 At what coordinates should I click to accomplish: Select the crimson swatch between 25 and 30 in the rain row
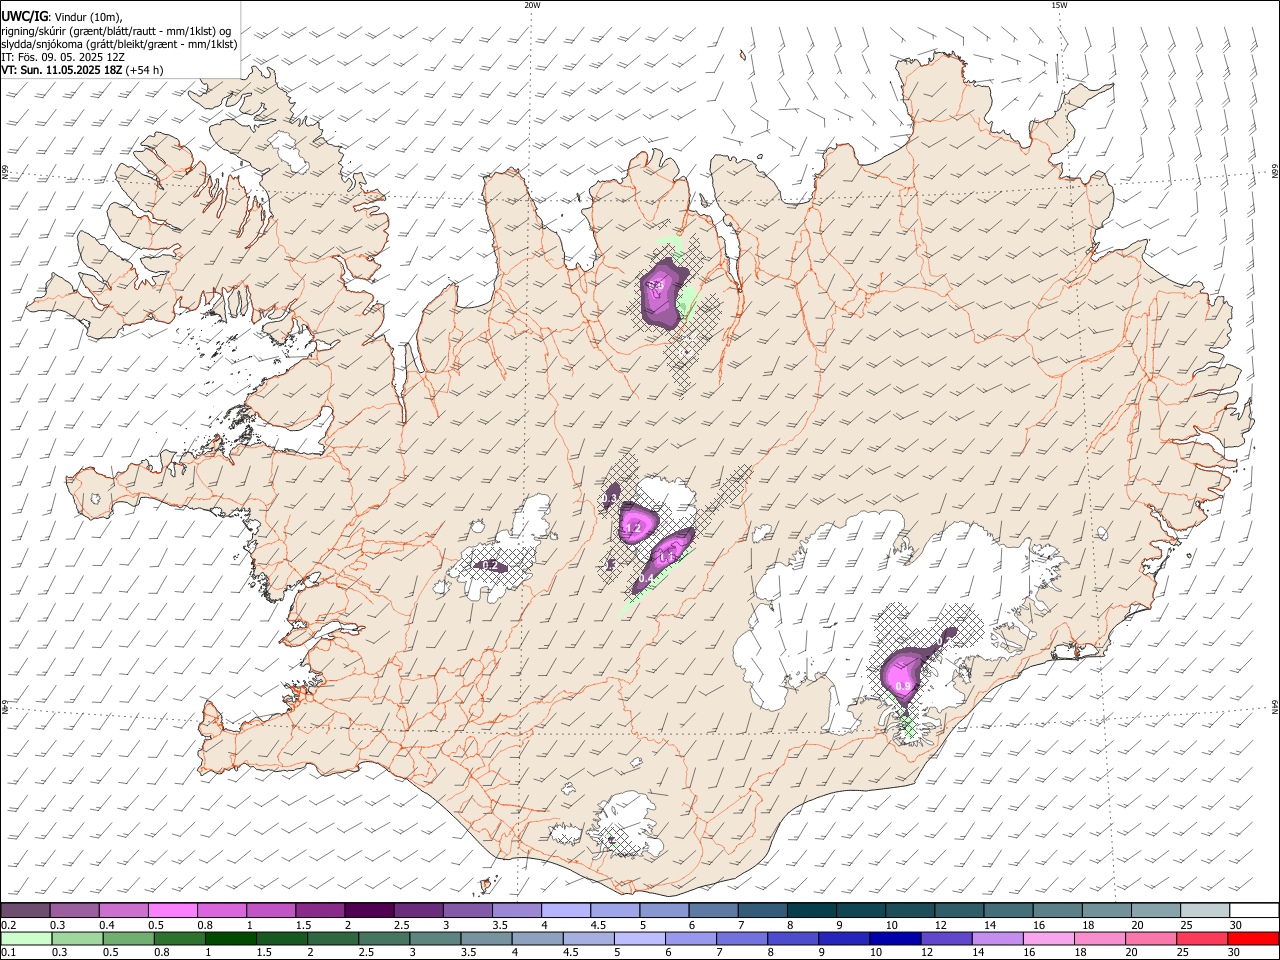[x=1202, y=939]
